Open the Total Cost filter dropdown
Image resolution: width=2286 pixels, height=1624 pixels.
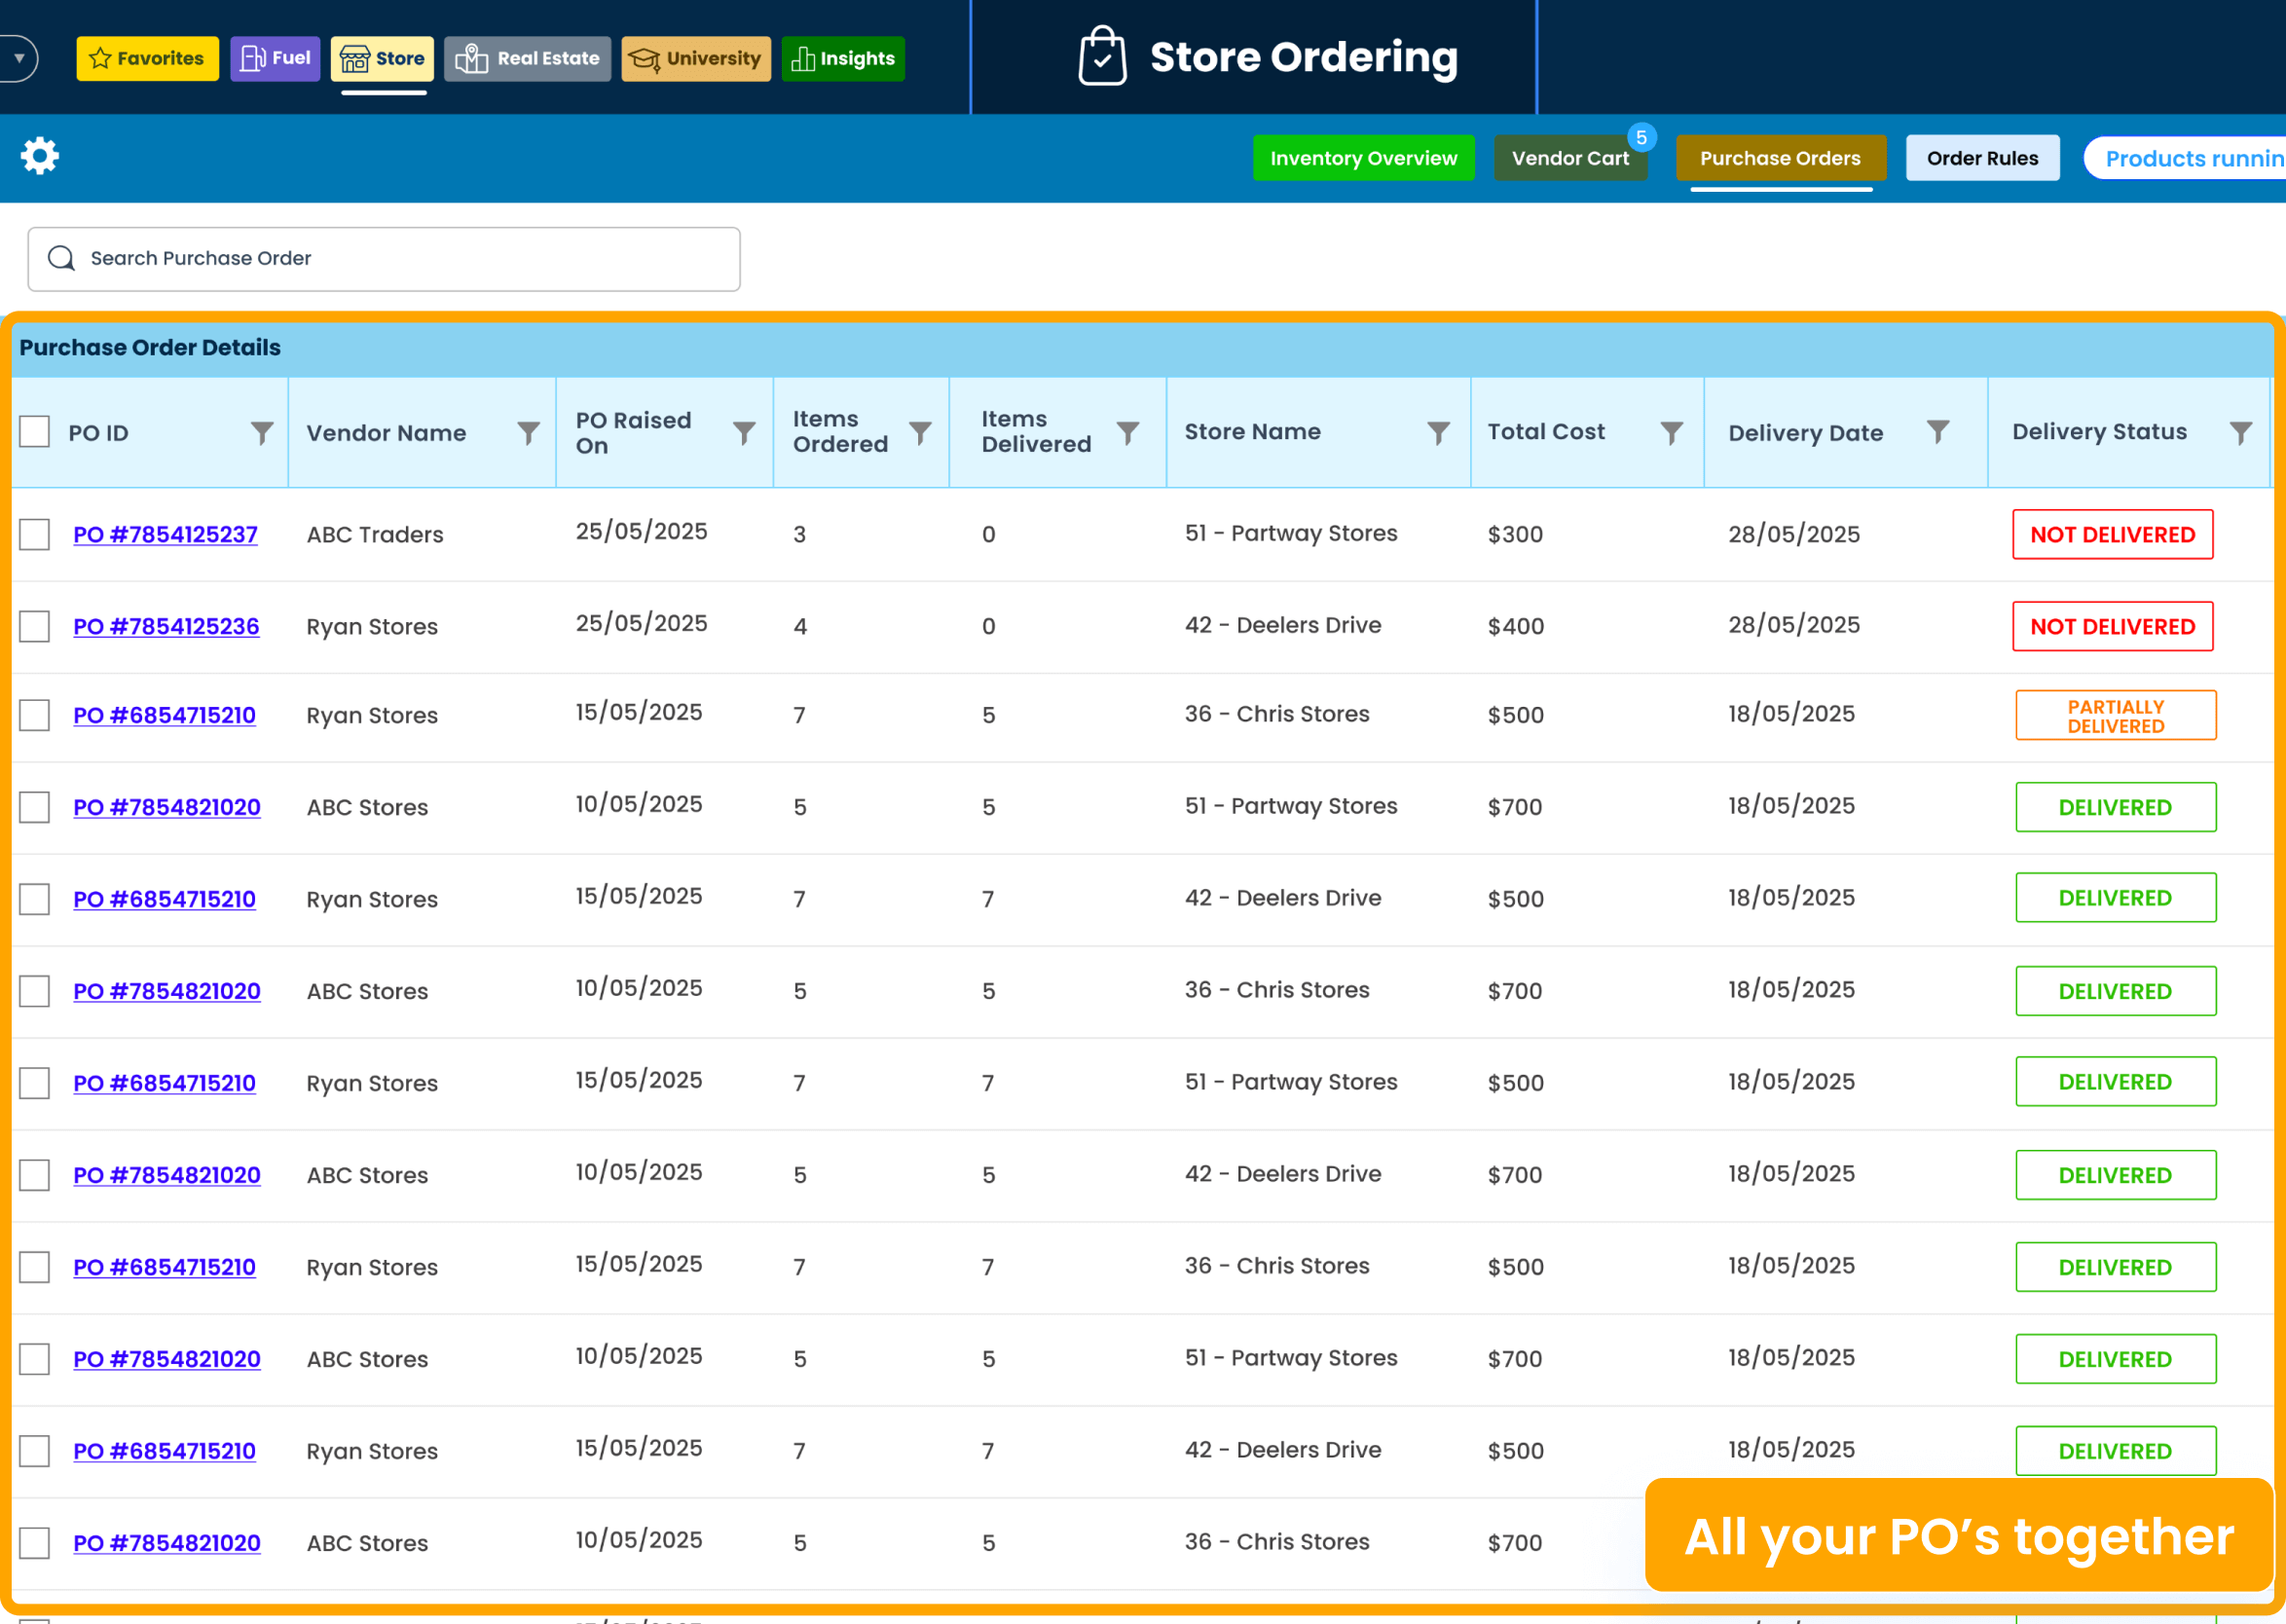click(1672, 432)
